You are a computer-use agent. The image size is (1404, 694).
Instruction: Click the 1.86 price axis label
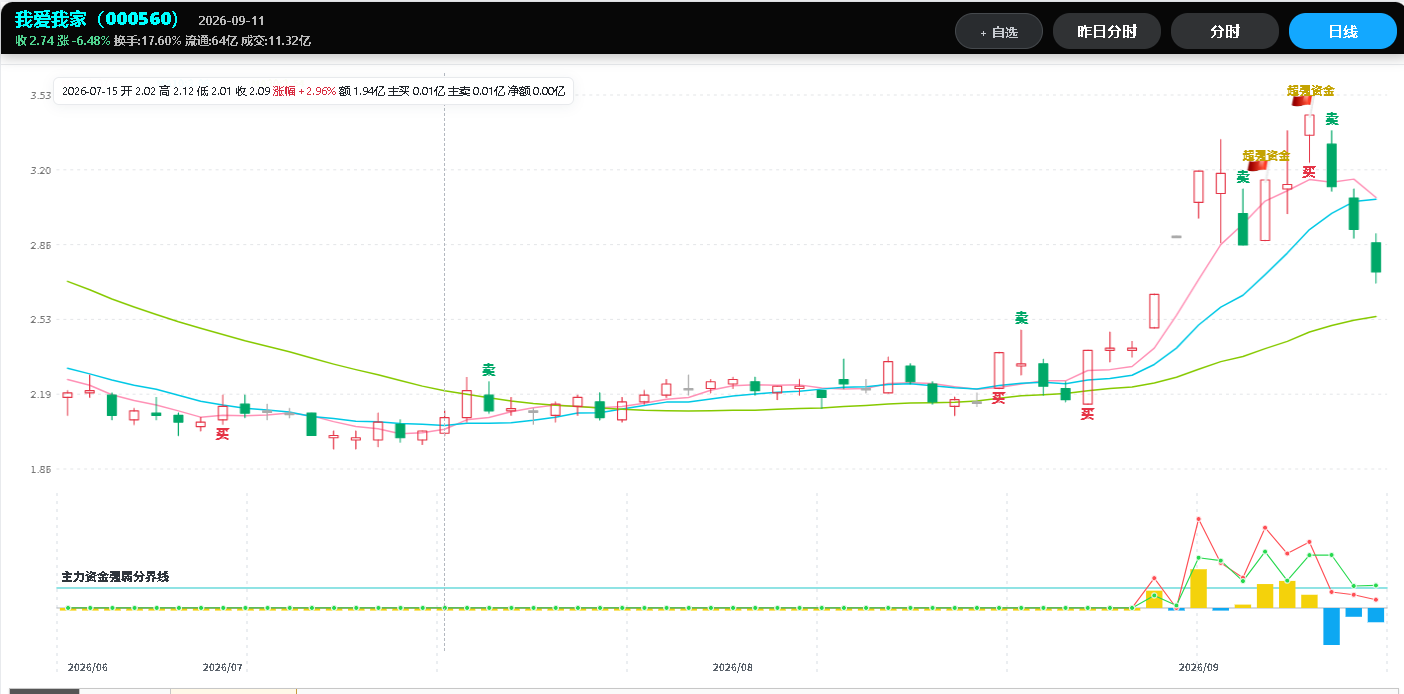[41, 469]
